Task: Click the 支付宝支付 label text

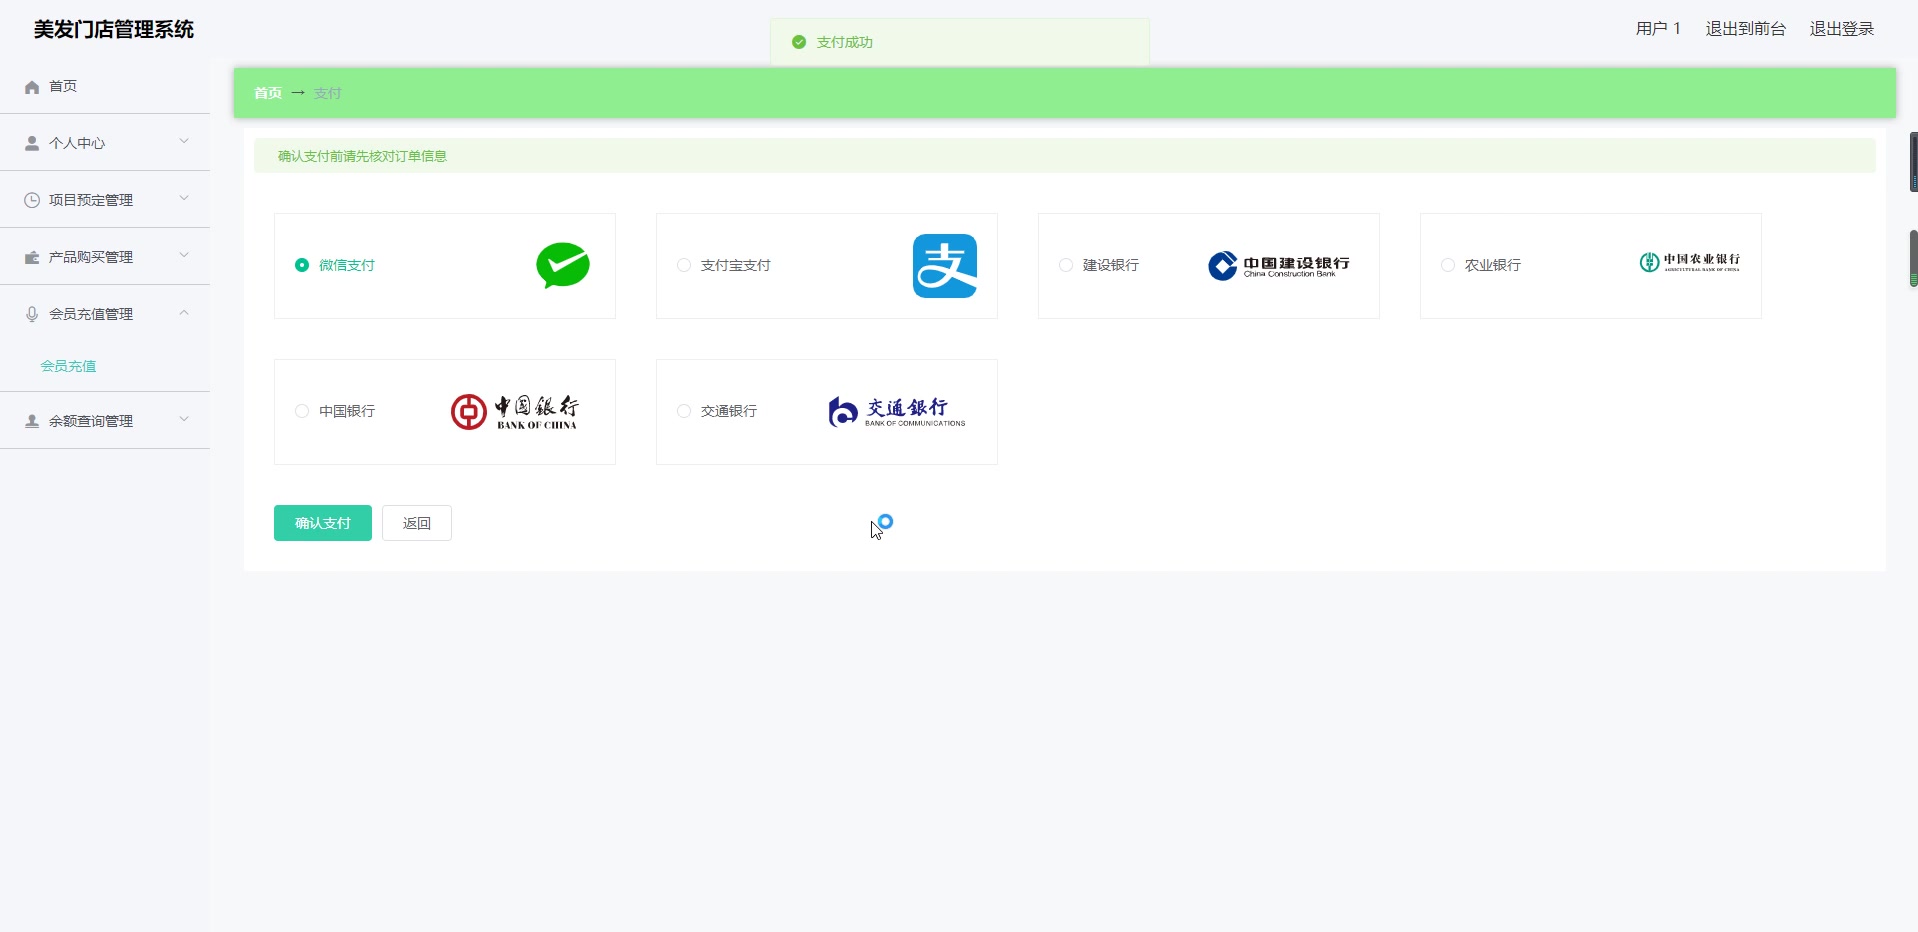Action: (736, 265)
